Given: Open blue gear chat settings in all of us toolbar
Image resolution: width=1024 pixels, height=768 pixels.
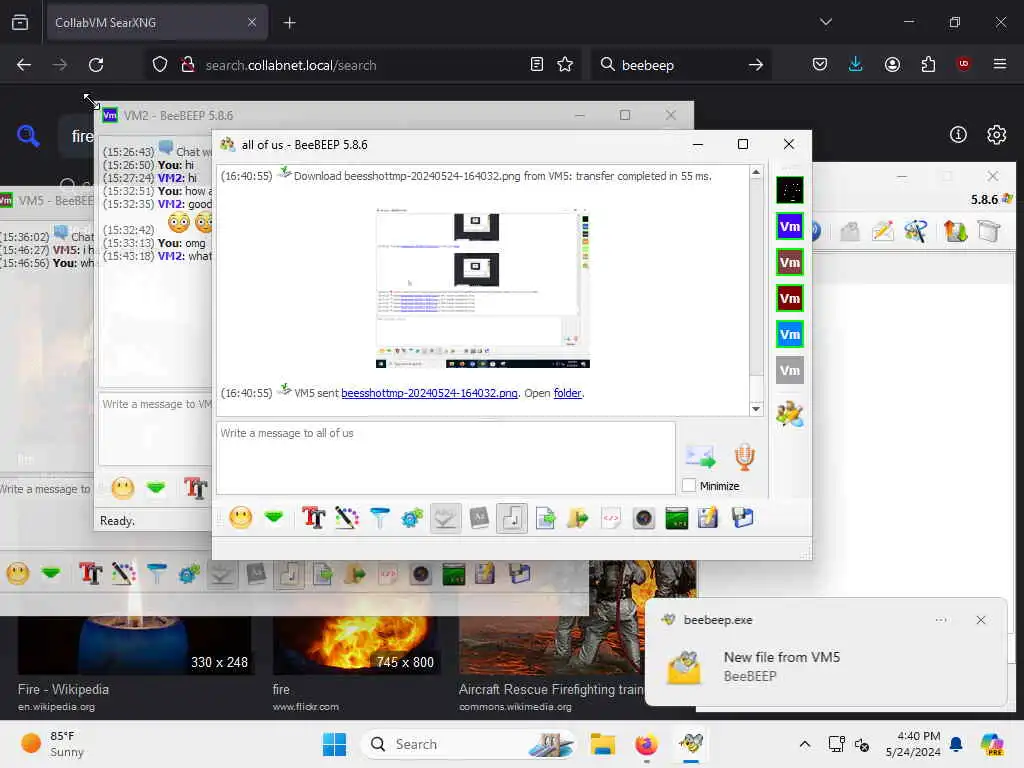Looking at the screenshot, I should pos(412,519).
